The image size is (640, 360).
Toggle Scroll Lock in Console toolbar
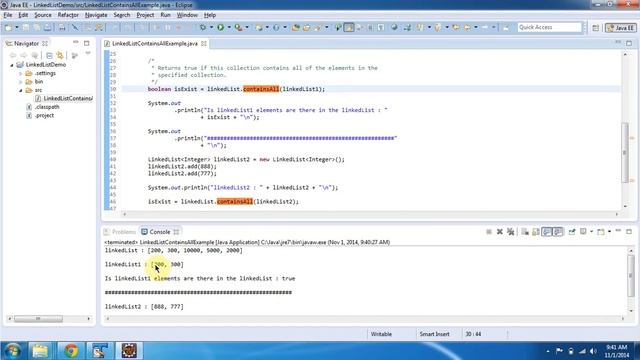tap(536, 232)
